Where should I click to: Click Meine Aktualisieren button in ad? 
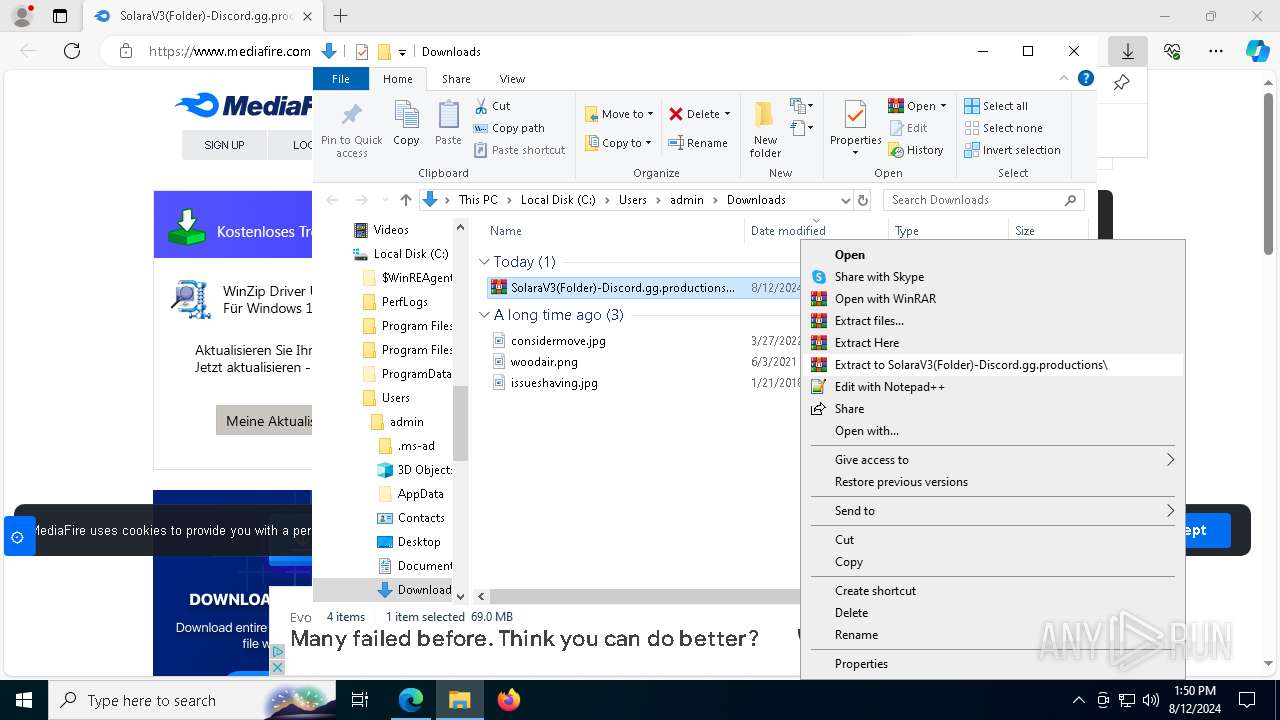pyautogui.click(x=265, y=421)
